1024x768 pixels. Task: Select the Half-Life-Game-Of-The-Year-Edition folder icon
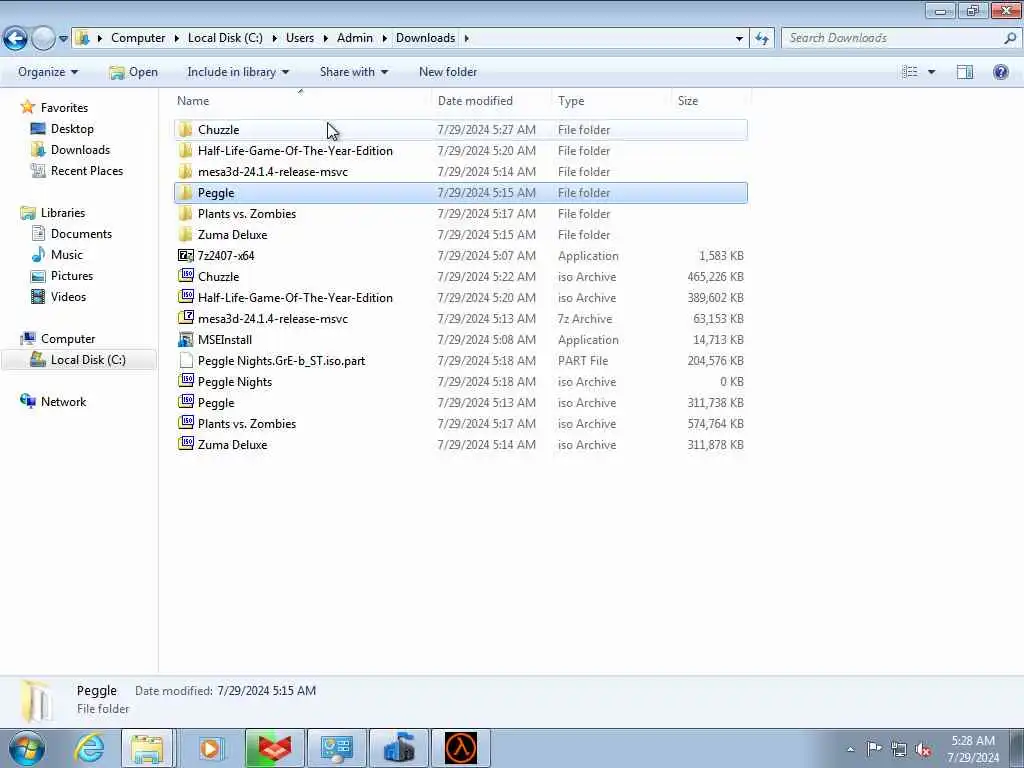click(x=185, y=150)
